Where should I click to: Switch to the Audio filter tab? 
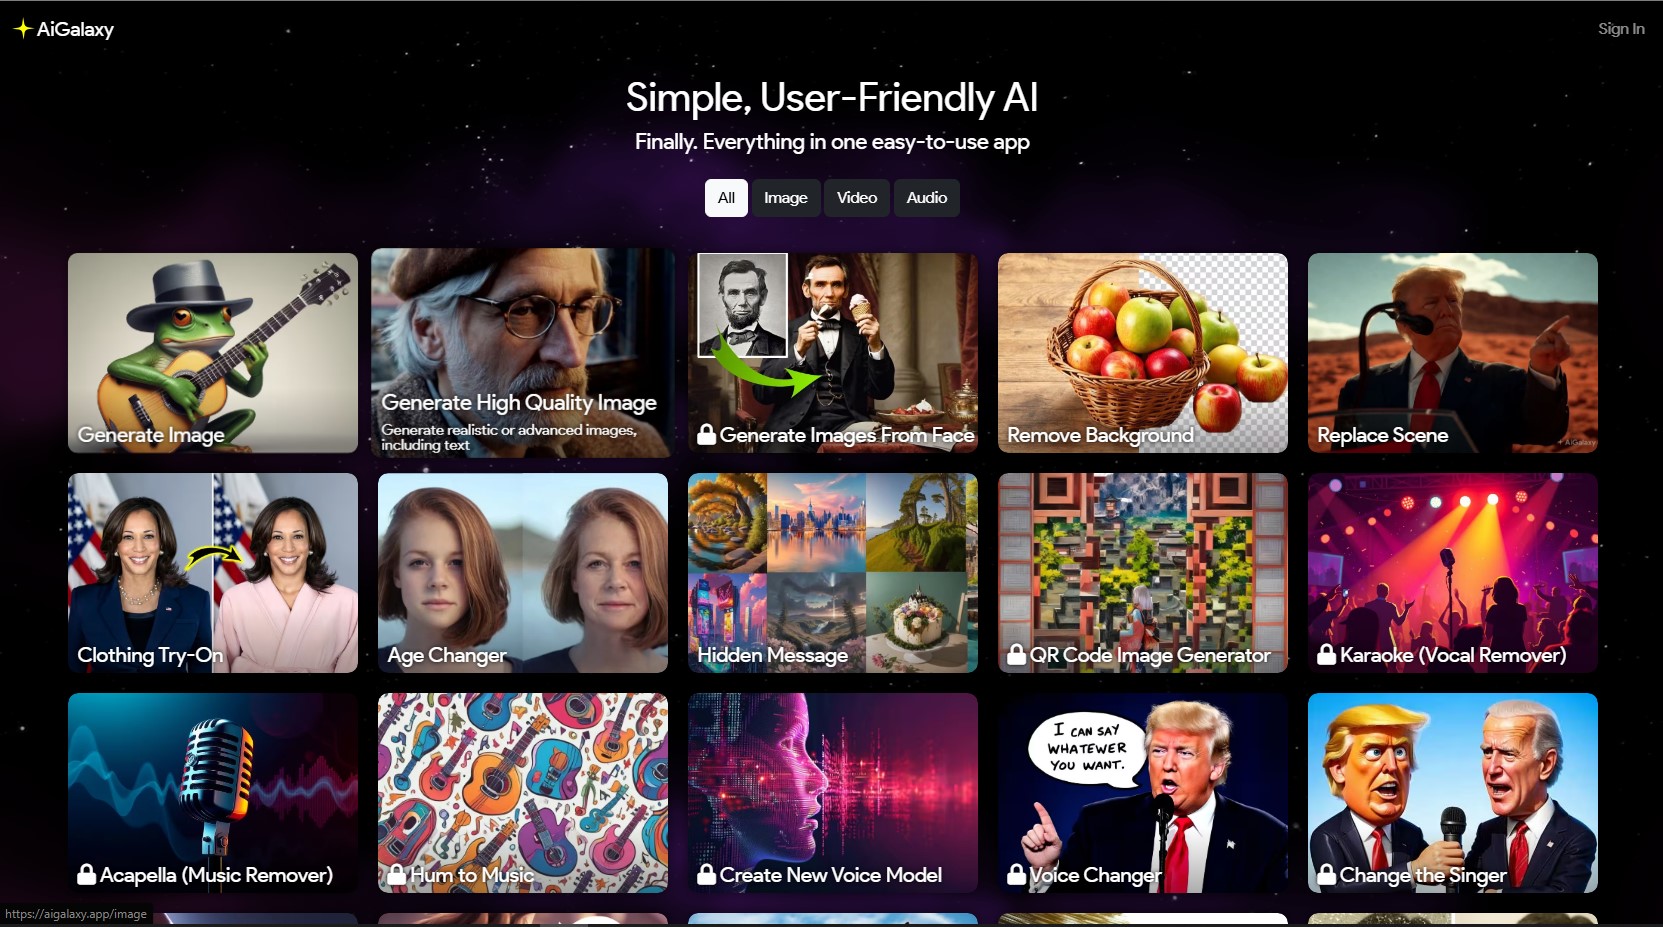coord(926,198)
